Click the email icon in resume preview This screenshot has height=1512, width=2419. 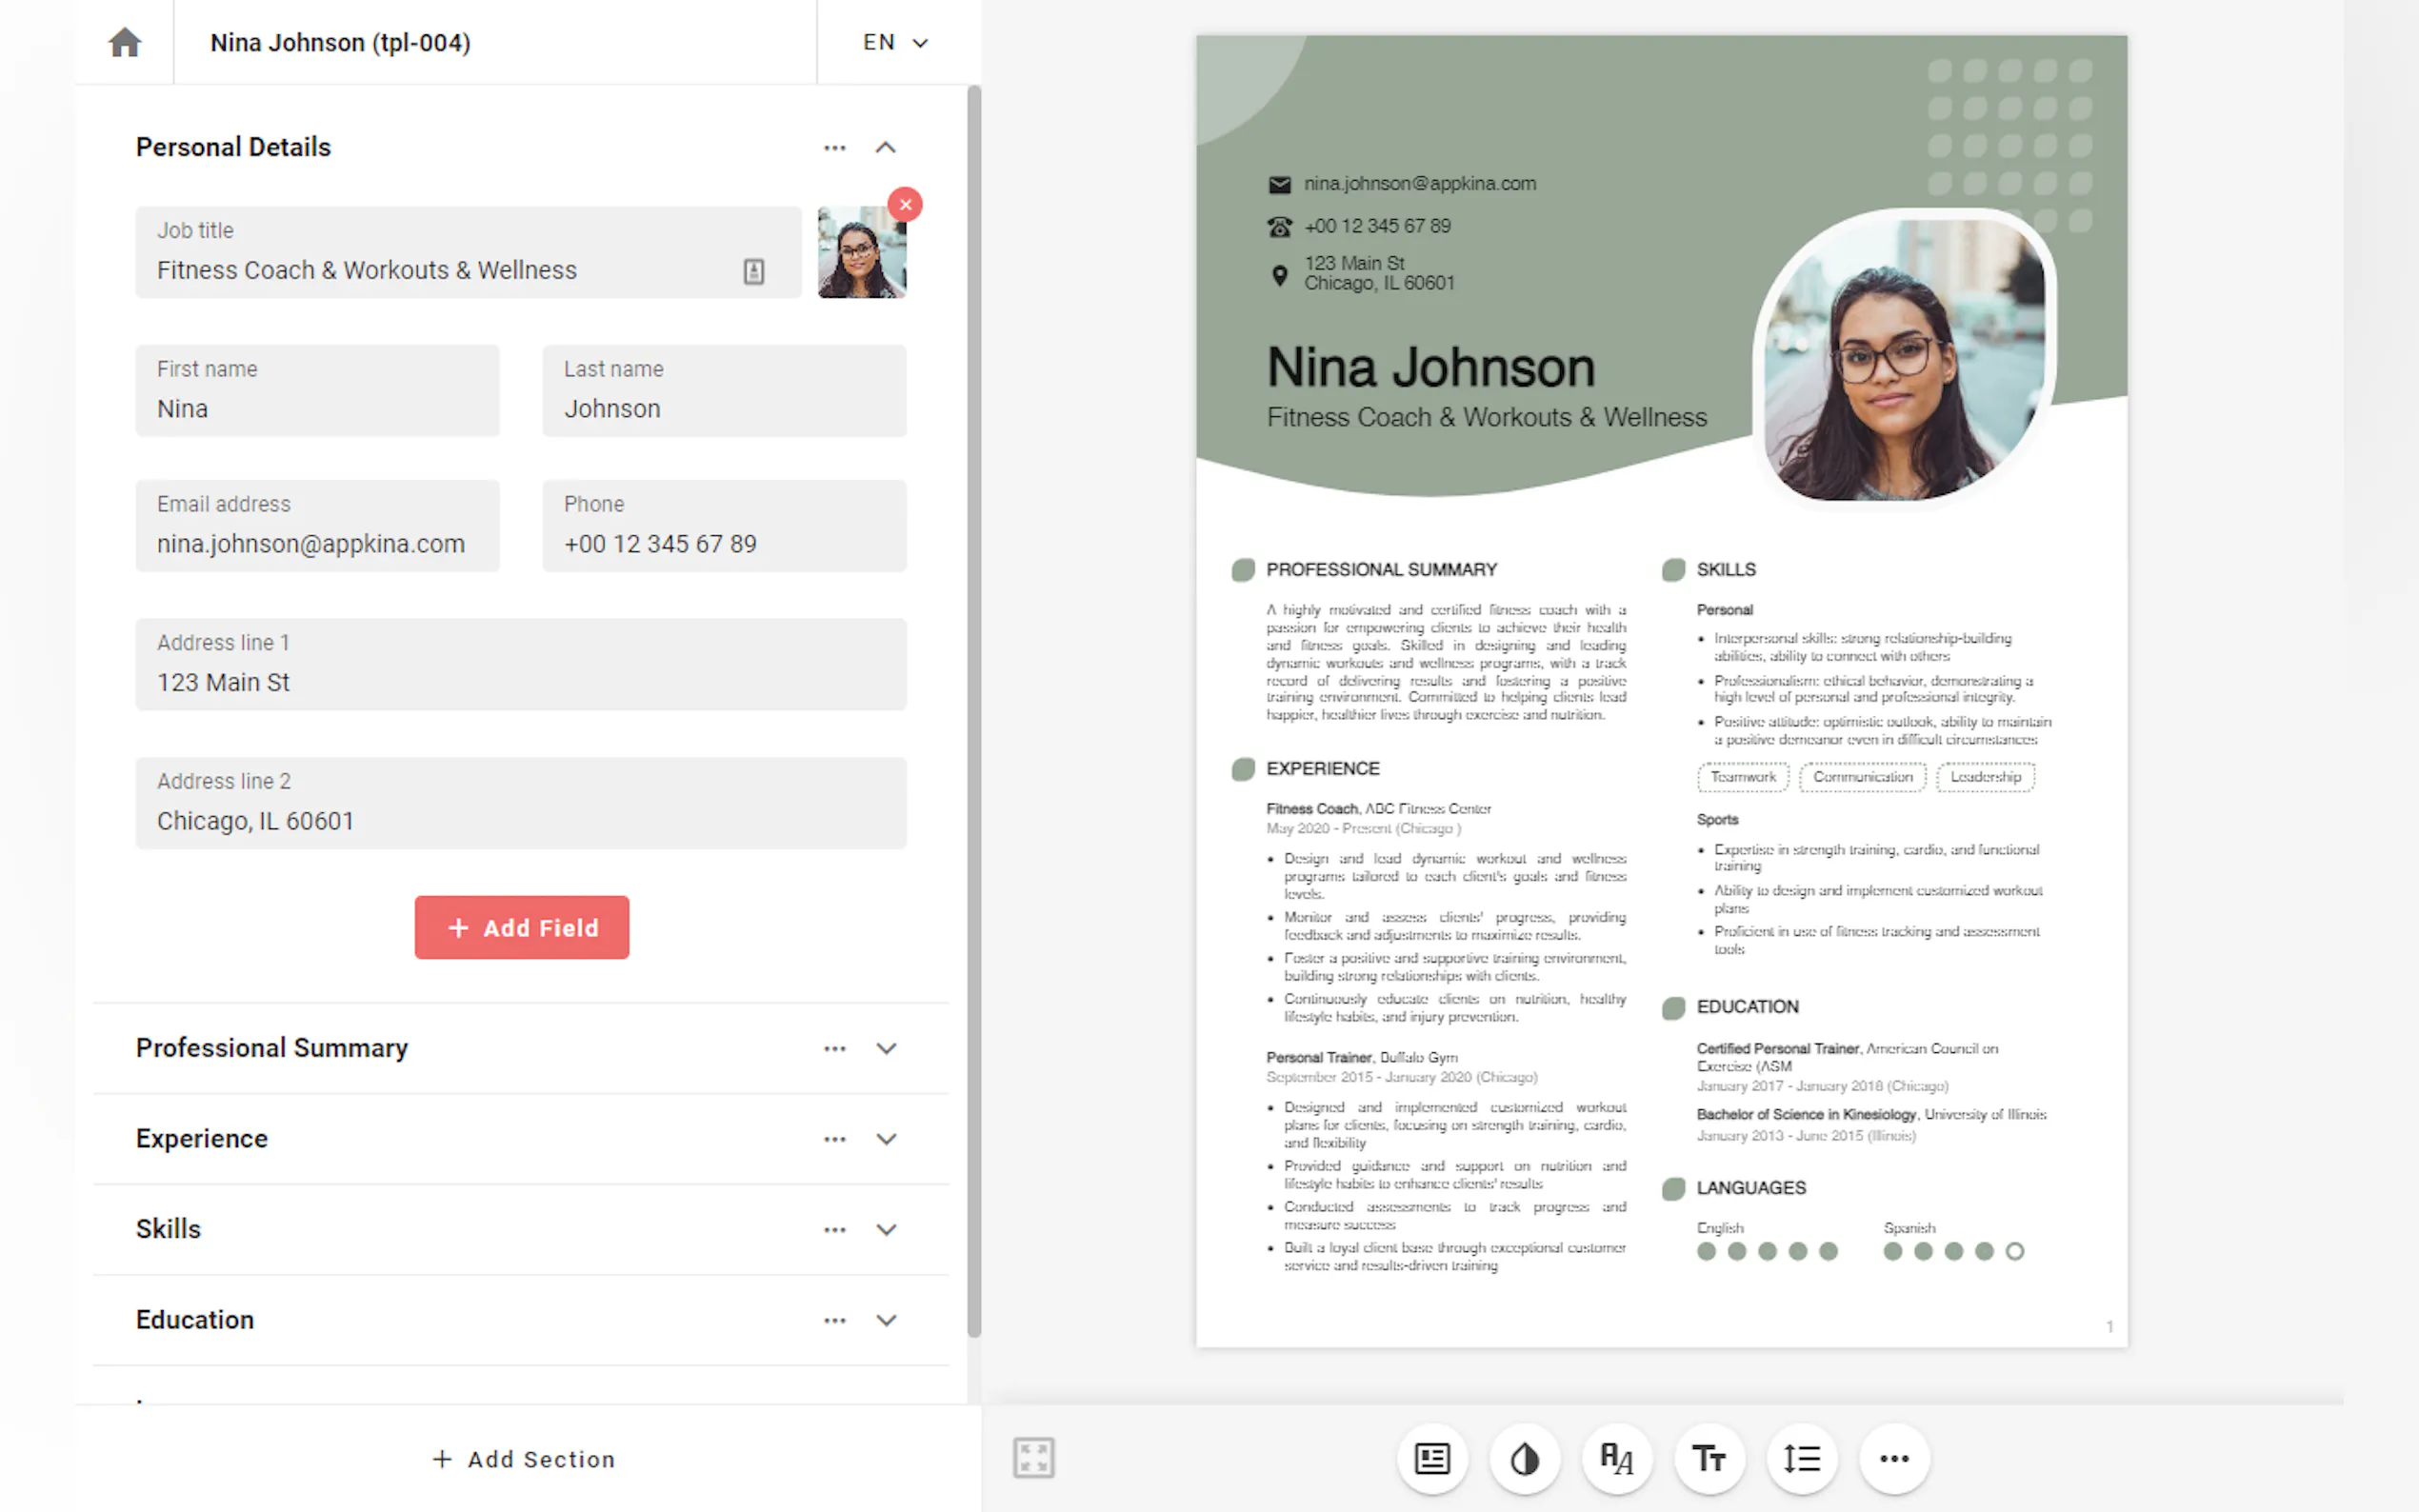(1279, 184)
